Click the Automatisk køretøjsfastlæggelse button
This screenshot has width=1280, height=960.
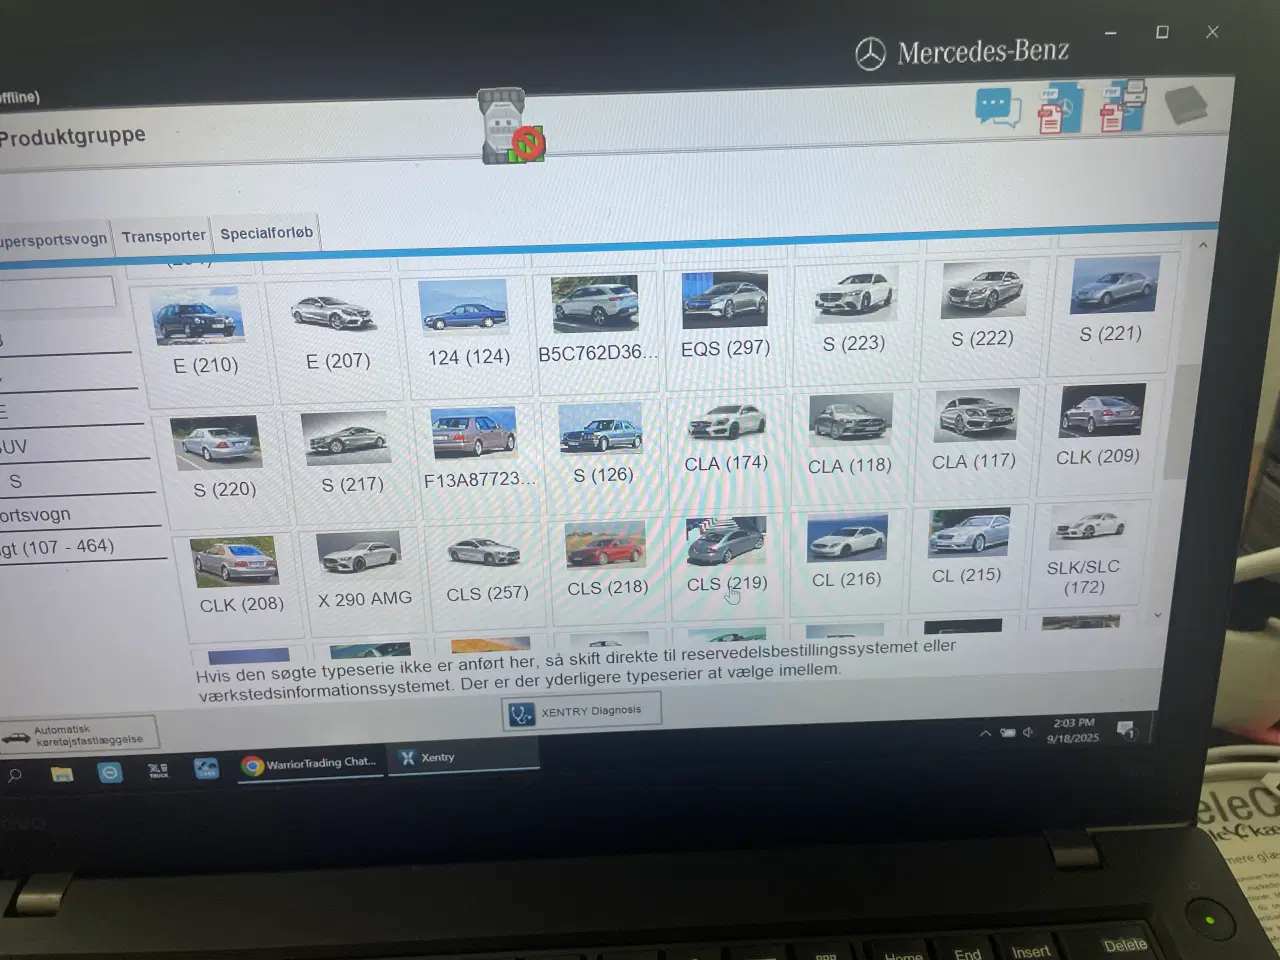coord(78,735)
